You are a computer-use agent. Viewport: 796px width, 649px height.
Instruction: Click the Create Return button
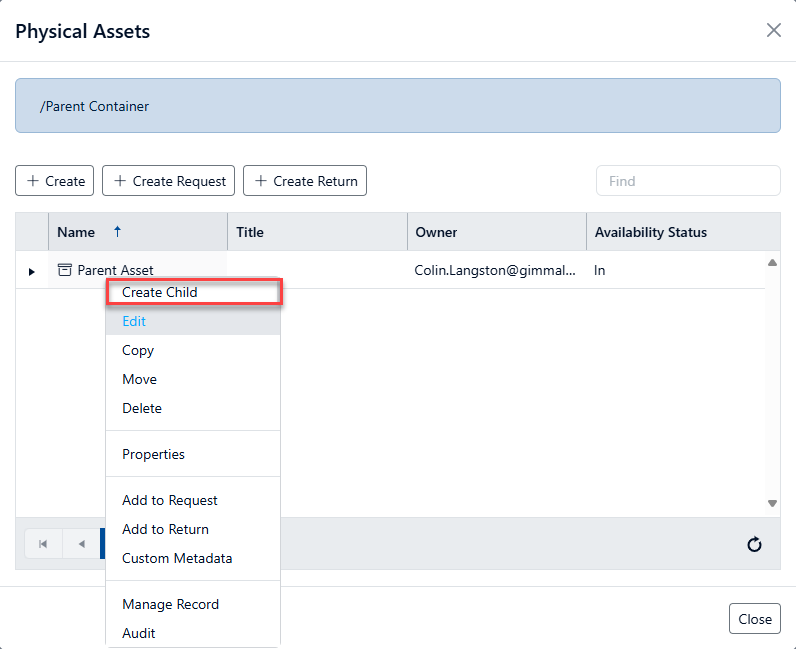tap(305, 181)
